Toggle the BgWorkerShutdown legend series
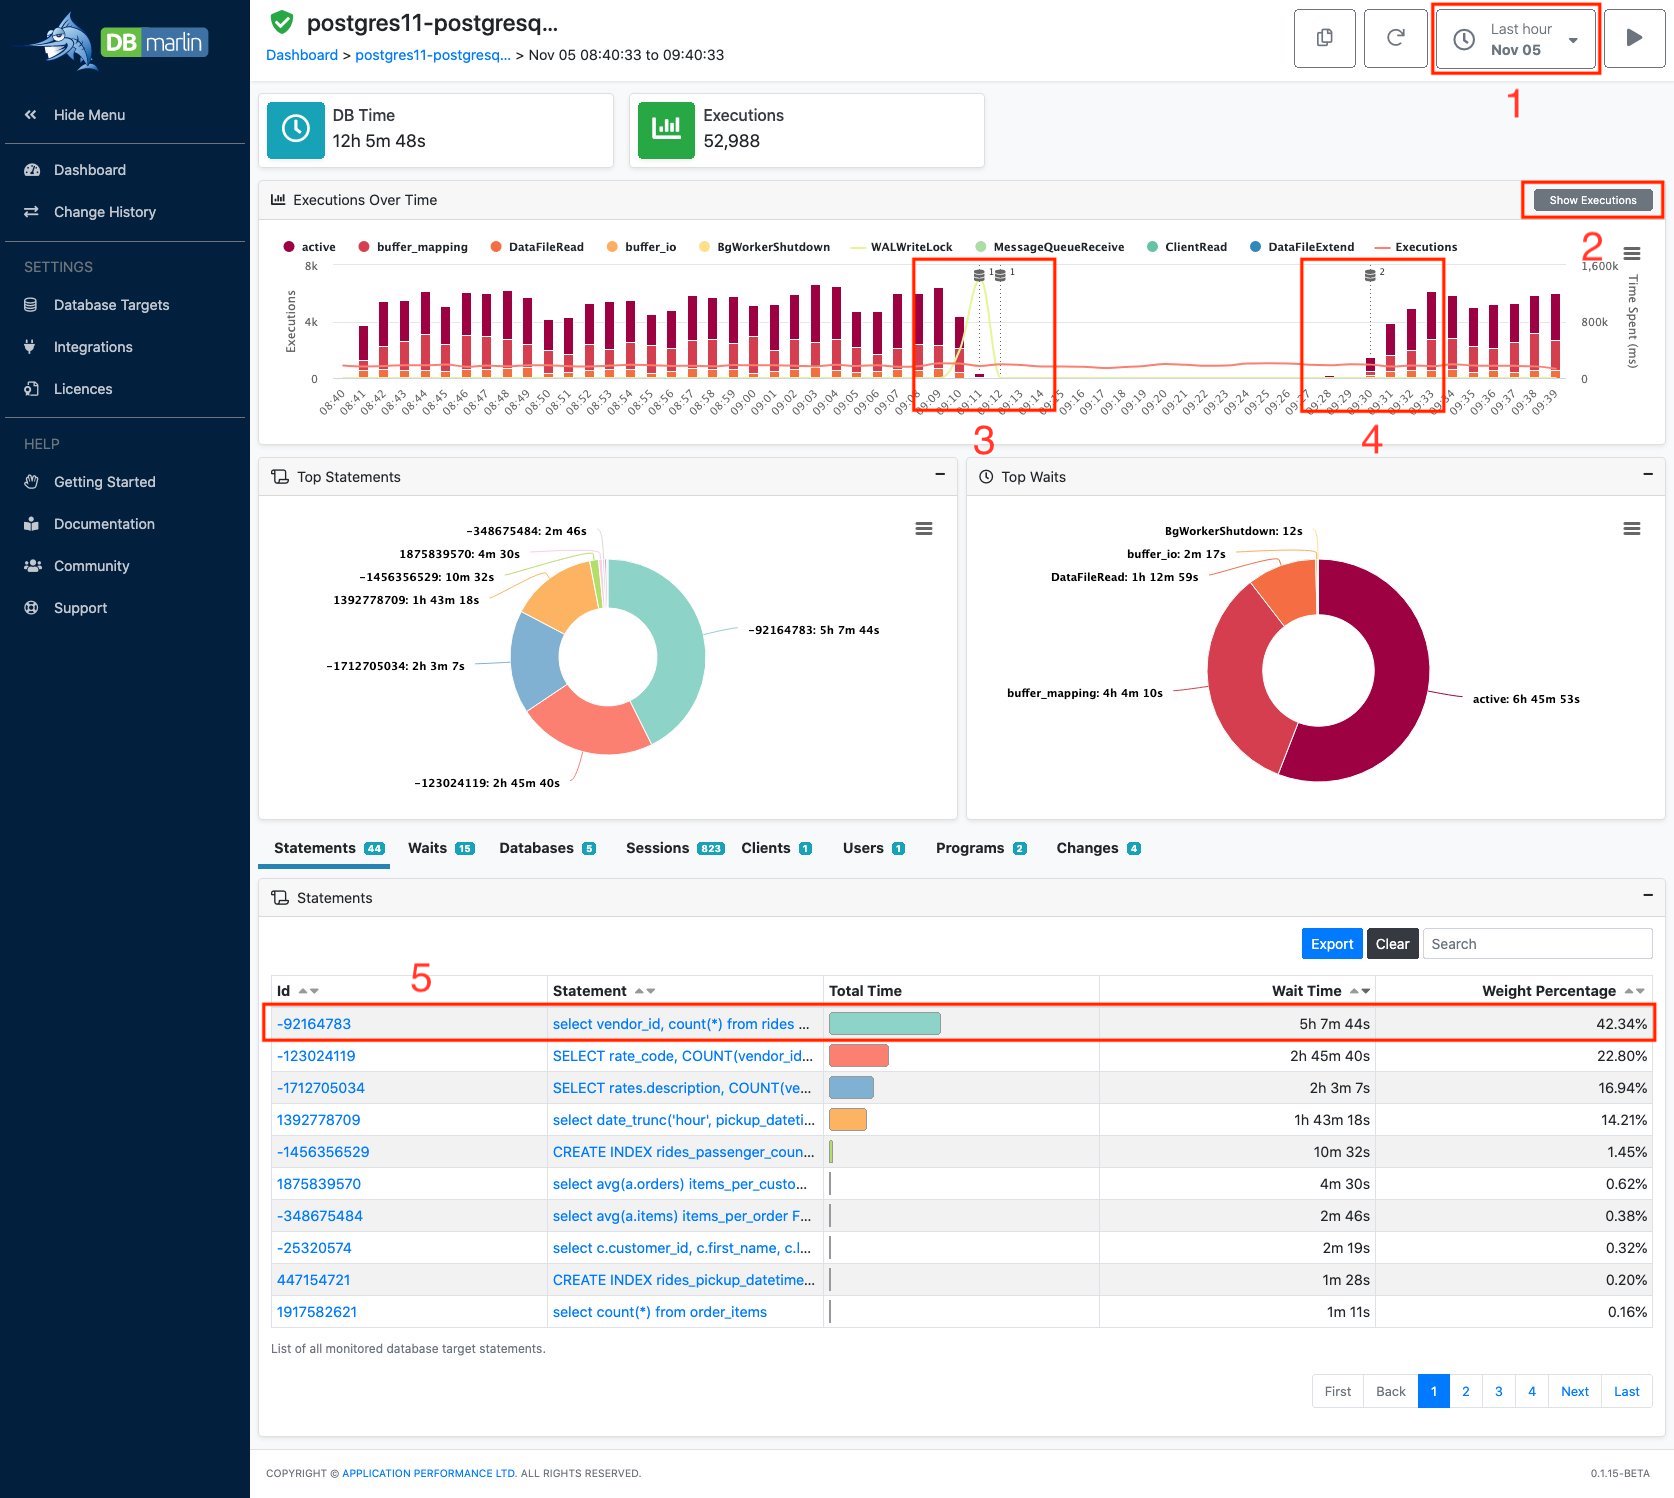 [x=764, y=247]
